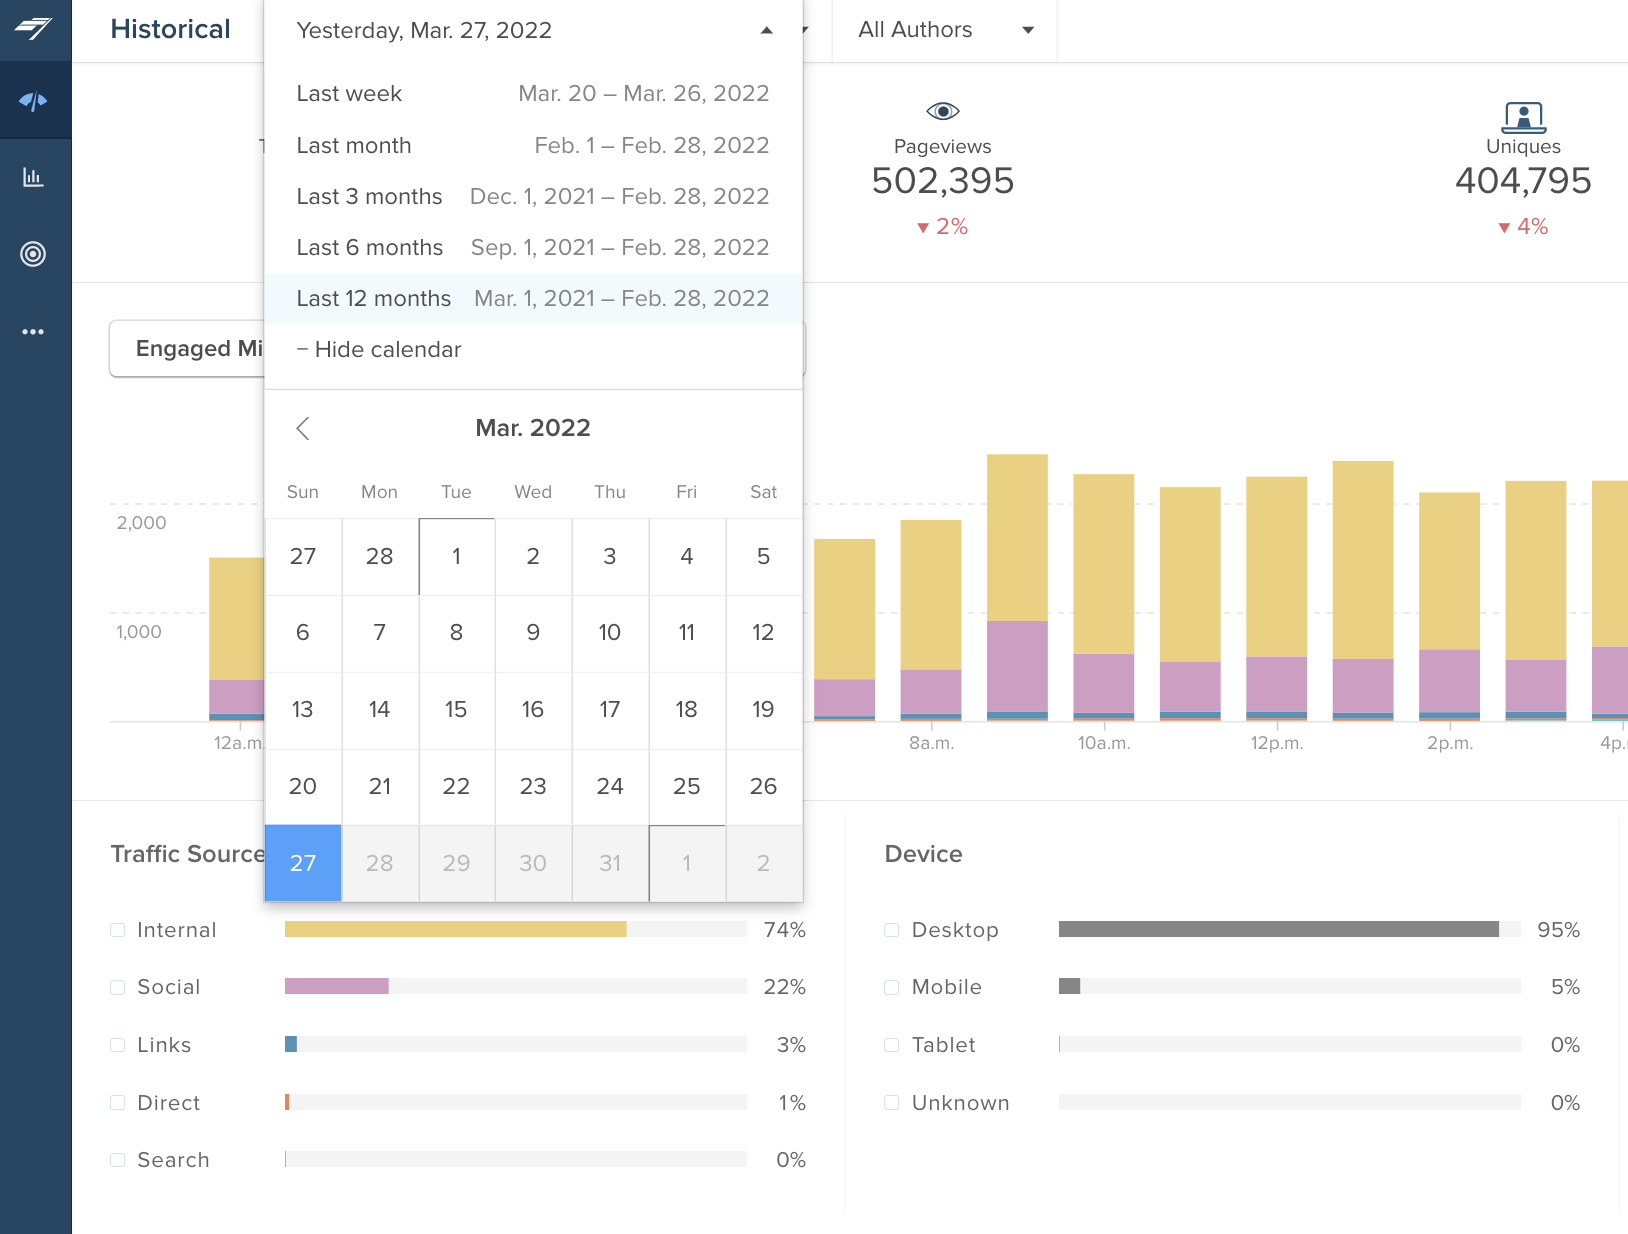Select March 26 in the calendar
The width and height of the screenshot is (1628, 1234).
pyautogui.click(x=763, y=787)
